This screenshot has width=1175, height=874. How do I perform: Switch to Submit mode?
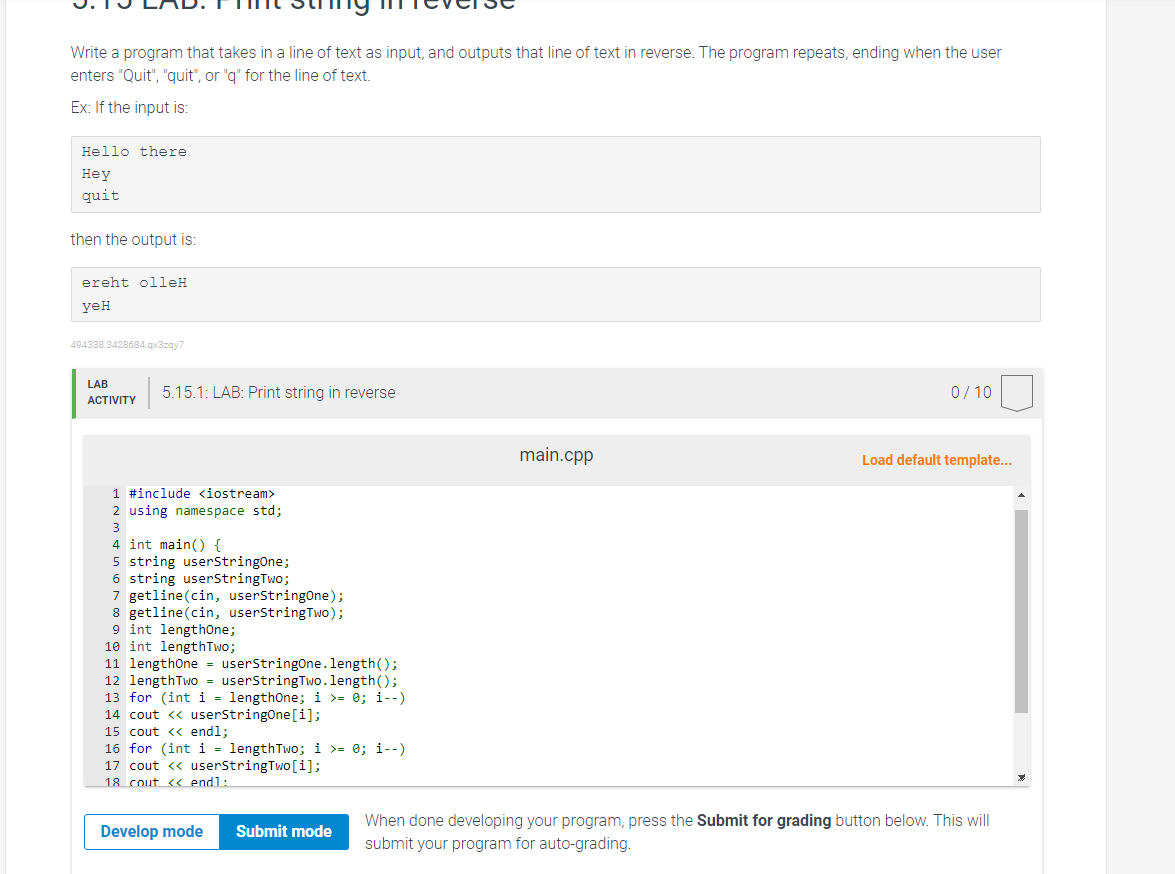(283, 831)
